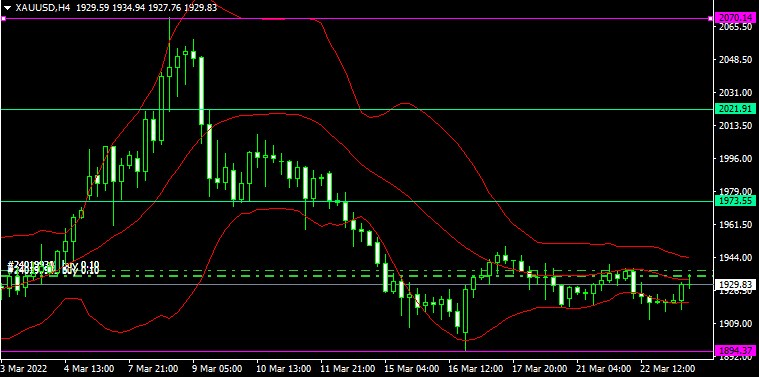
Task: Click the 2065.50 price scale value
Action: (736, 27)
